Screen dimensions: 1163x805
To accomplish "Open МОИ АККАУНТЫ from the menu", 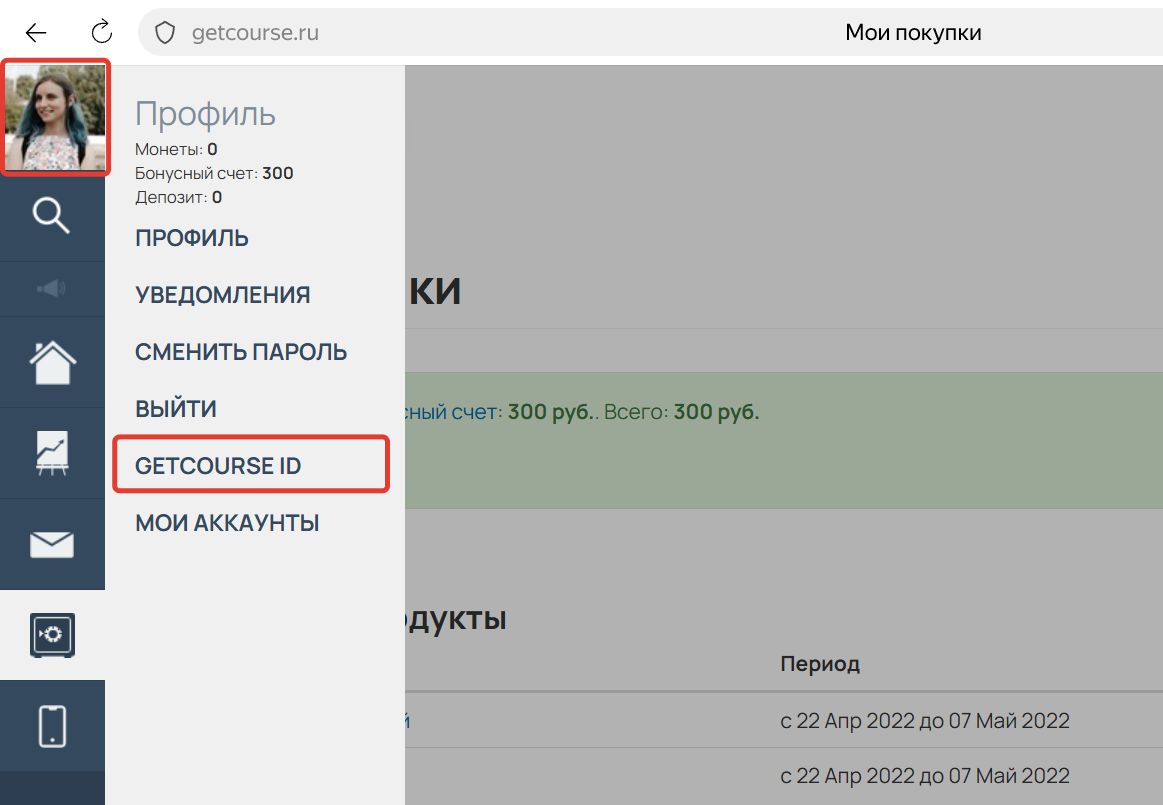I will pyautogui.click(x=227, y=521).
